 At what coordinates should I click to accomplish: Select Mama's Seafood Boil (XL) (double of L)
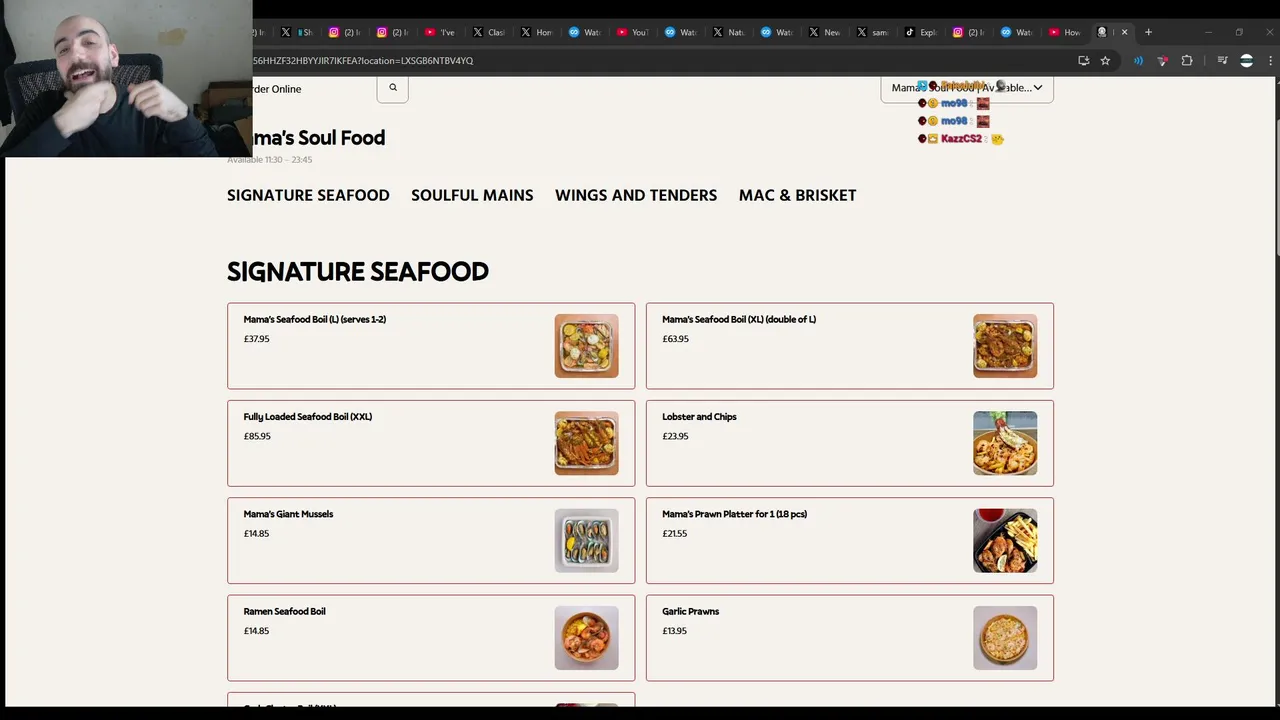point(739,320)
